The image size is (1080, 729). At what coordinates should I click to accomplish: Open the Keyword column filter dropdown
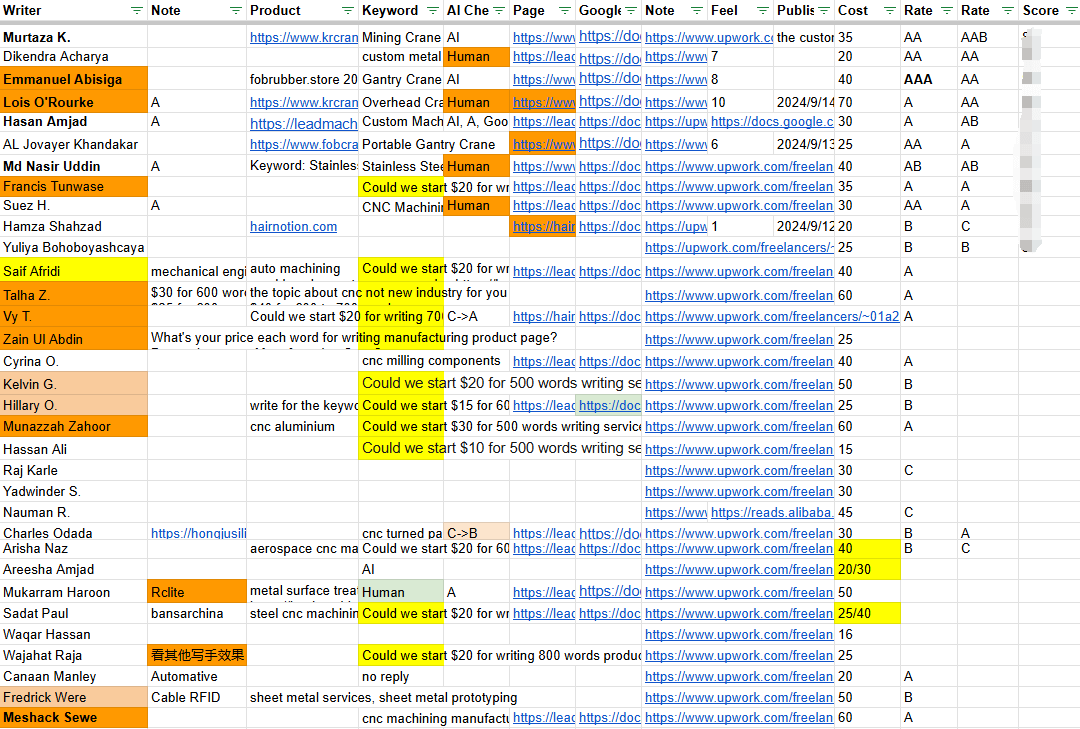(433, 10)
